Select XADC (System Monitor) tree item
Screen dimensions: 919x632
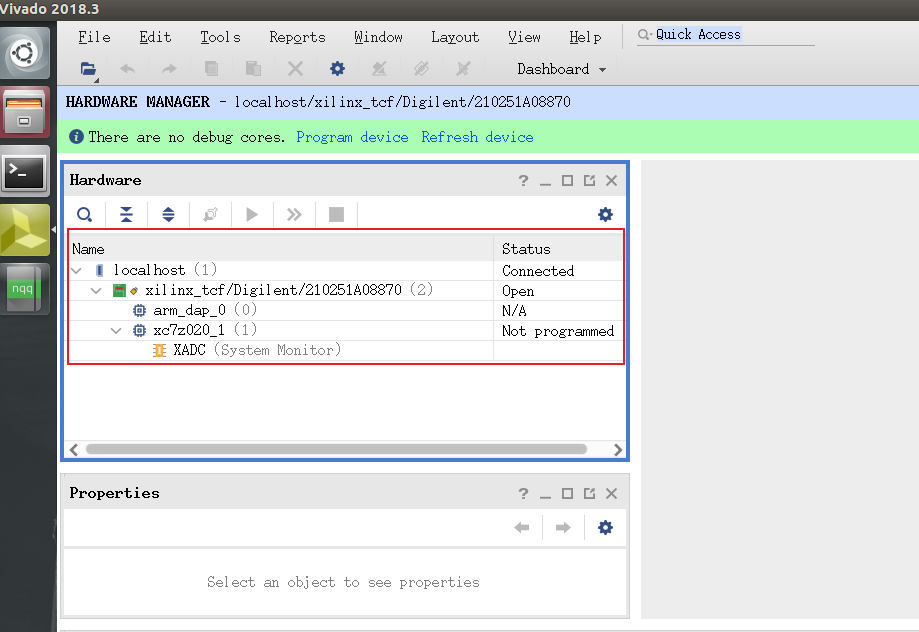point(256,350)
